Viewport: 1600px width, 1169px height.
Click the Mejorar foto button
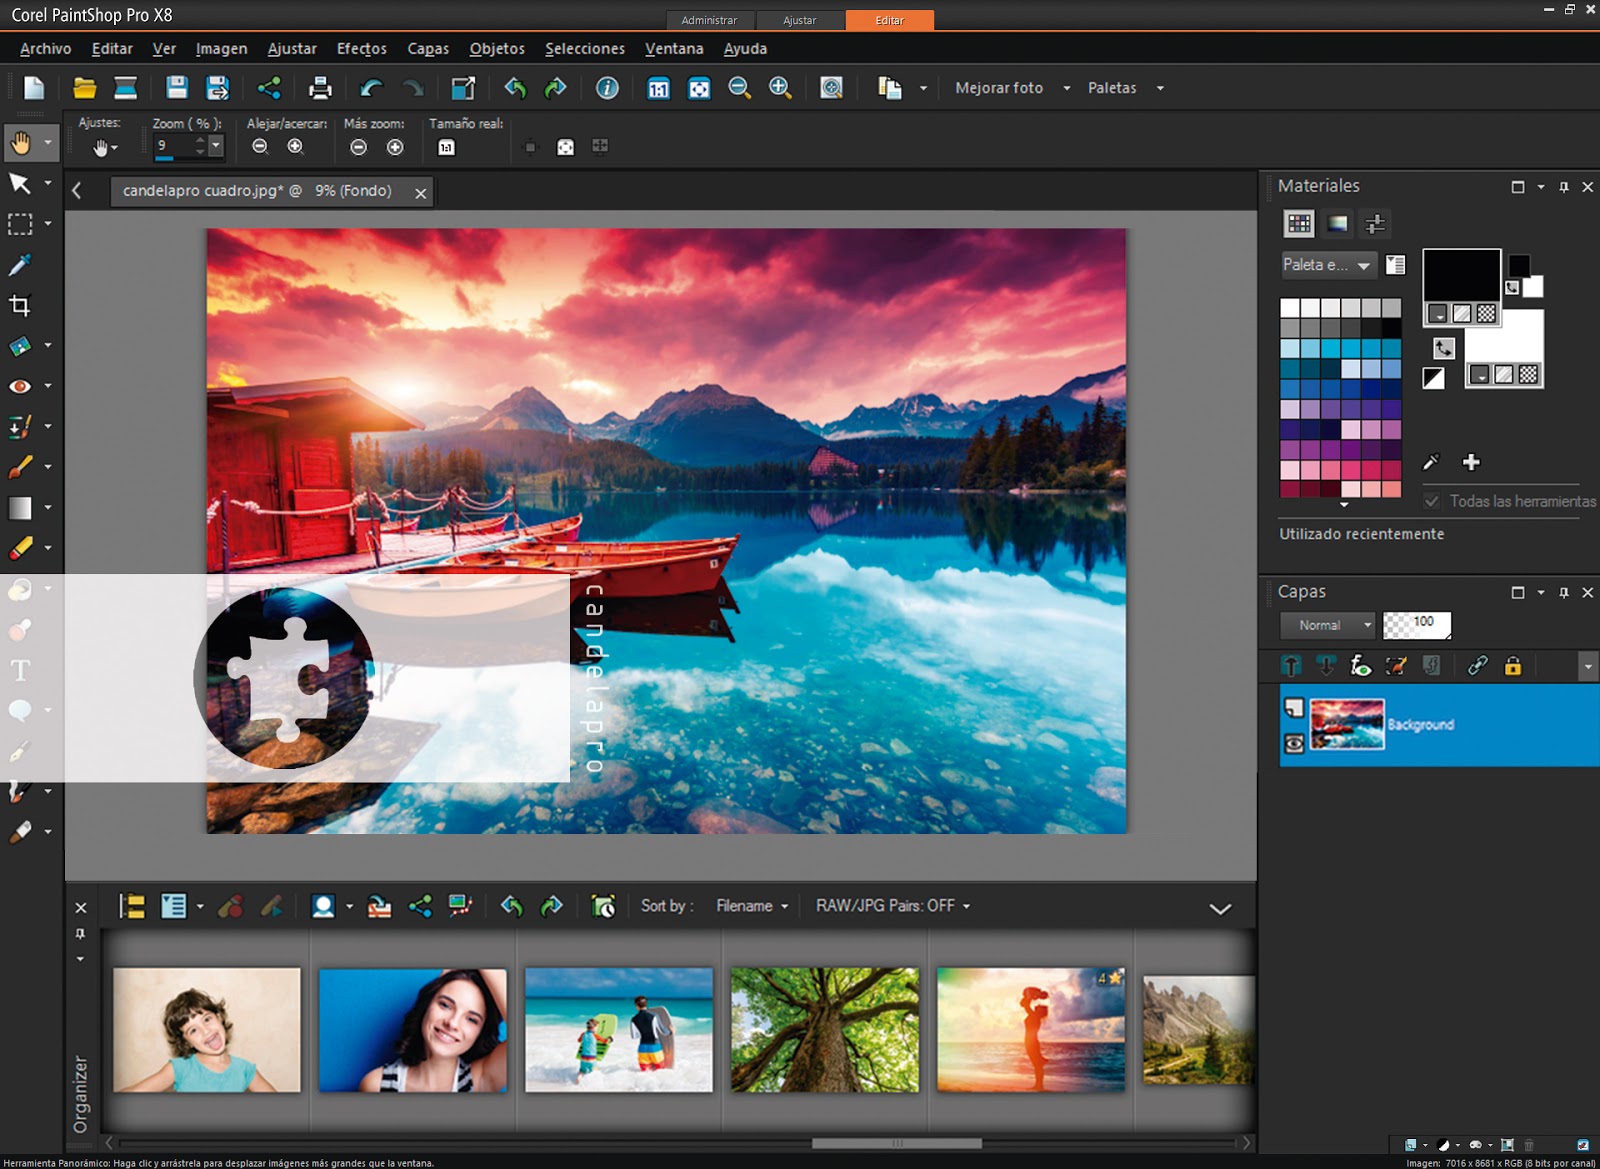coord(998,88)
